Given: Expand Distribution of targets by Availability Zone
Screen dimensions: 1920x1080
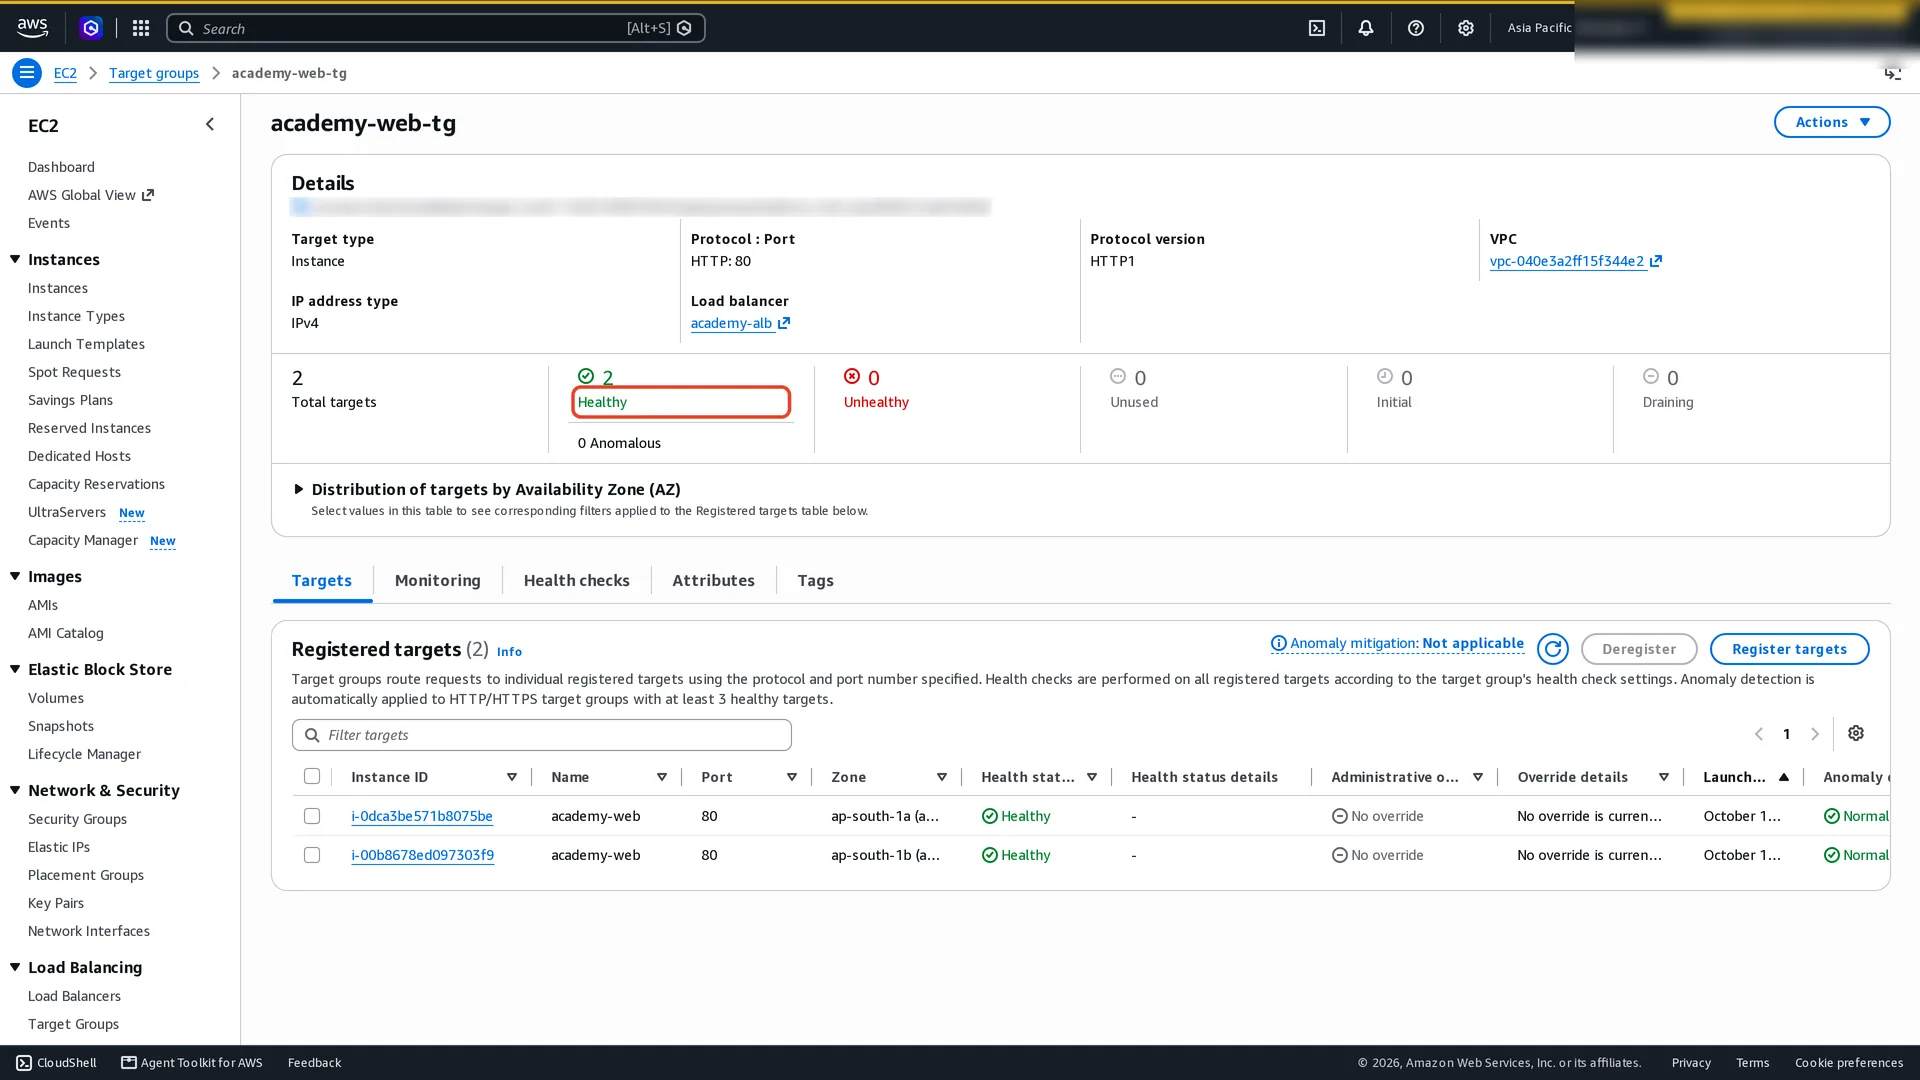Looking at the screenshot, I should [298, 489].
